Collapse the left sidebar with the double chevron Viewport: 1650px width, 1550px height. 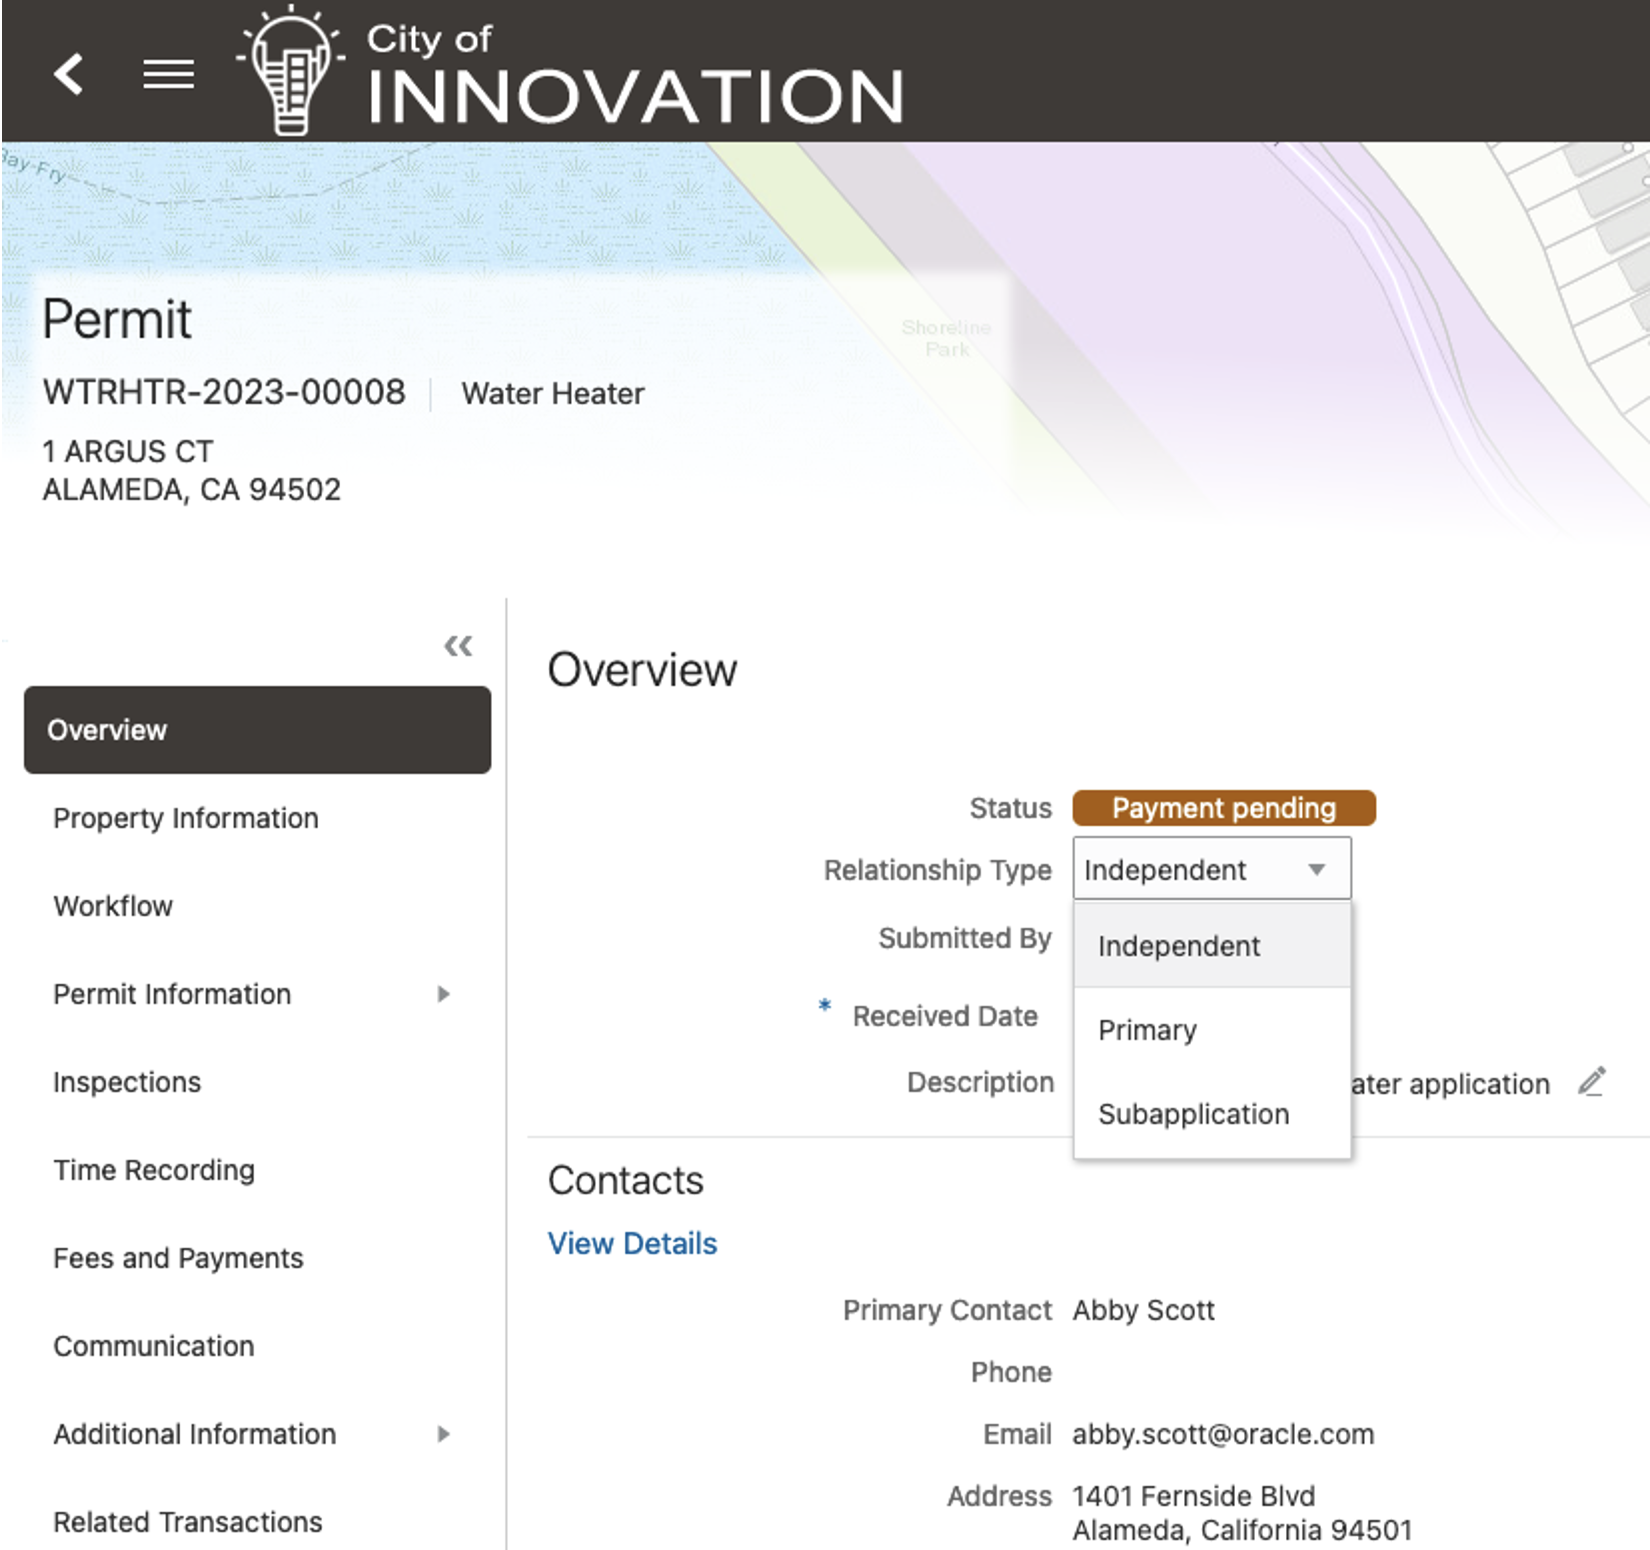click(x=459, y=647)
